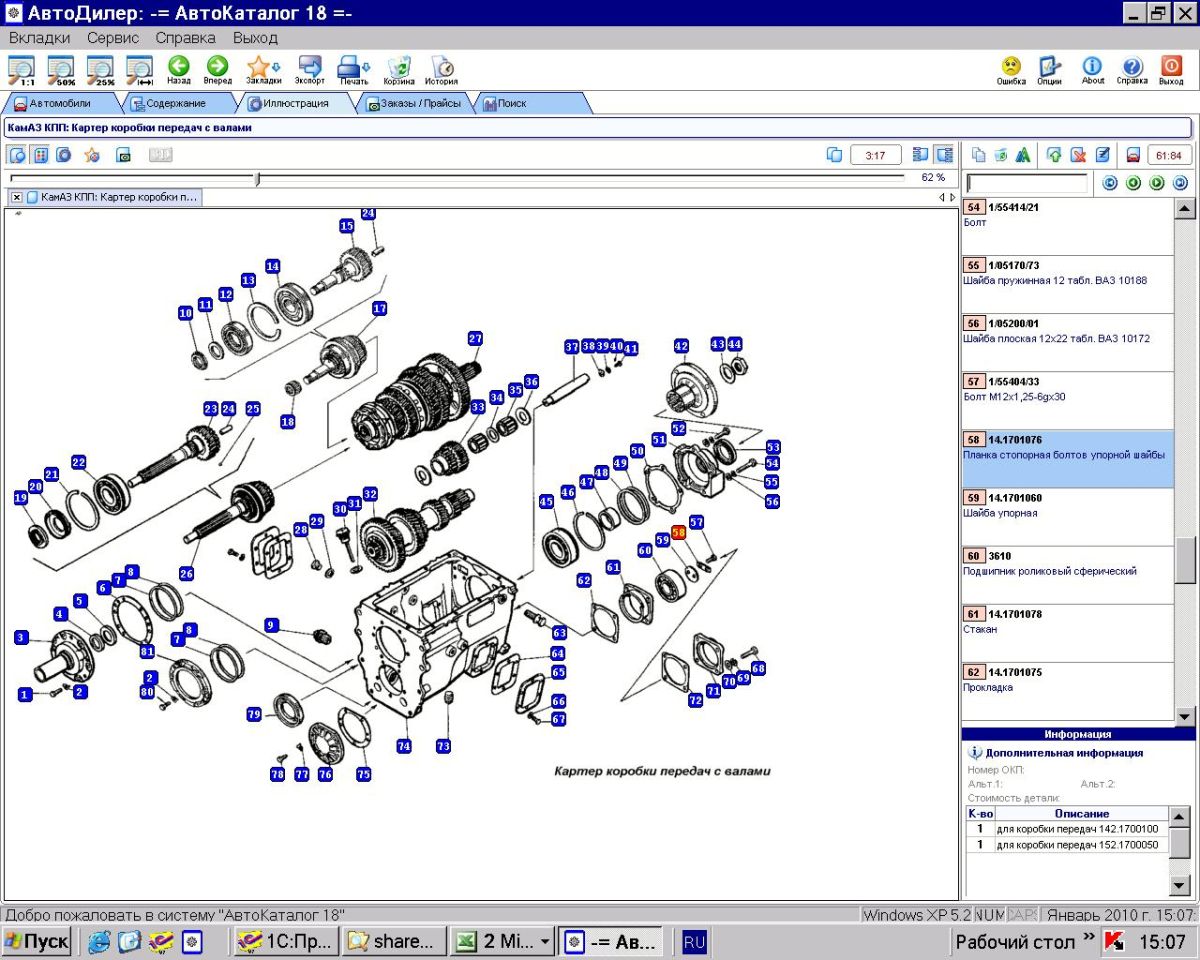Click the green triple-A font icon
Image resolution: width=1200 pixels, height=960 pixels.
tap(1023, 155)
